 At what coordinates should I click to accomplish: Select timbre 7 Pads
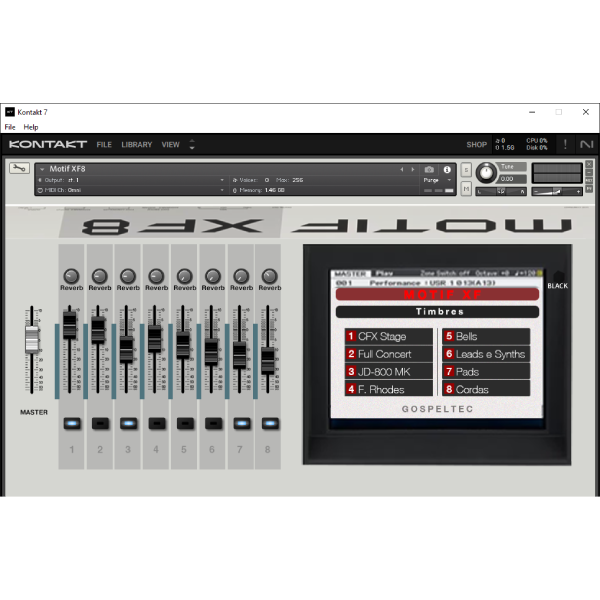486,372
